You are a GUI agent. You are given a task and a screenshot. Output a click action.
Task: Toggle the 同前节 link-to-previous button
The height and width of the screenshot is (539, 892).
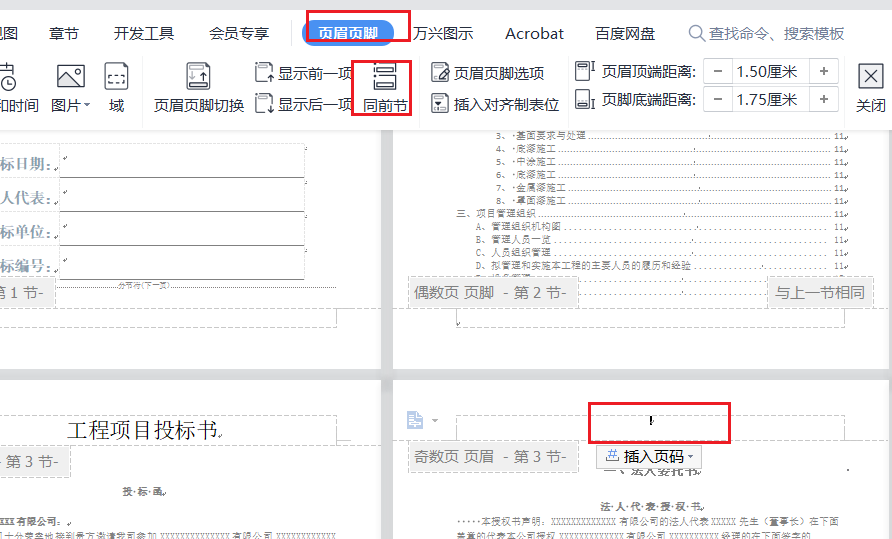385,87
